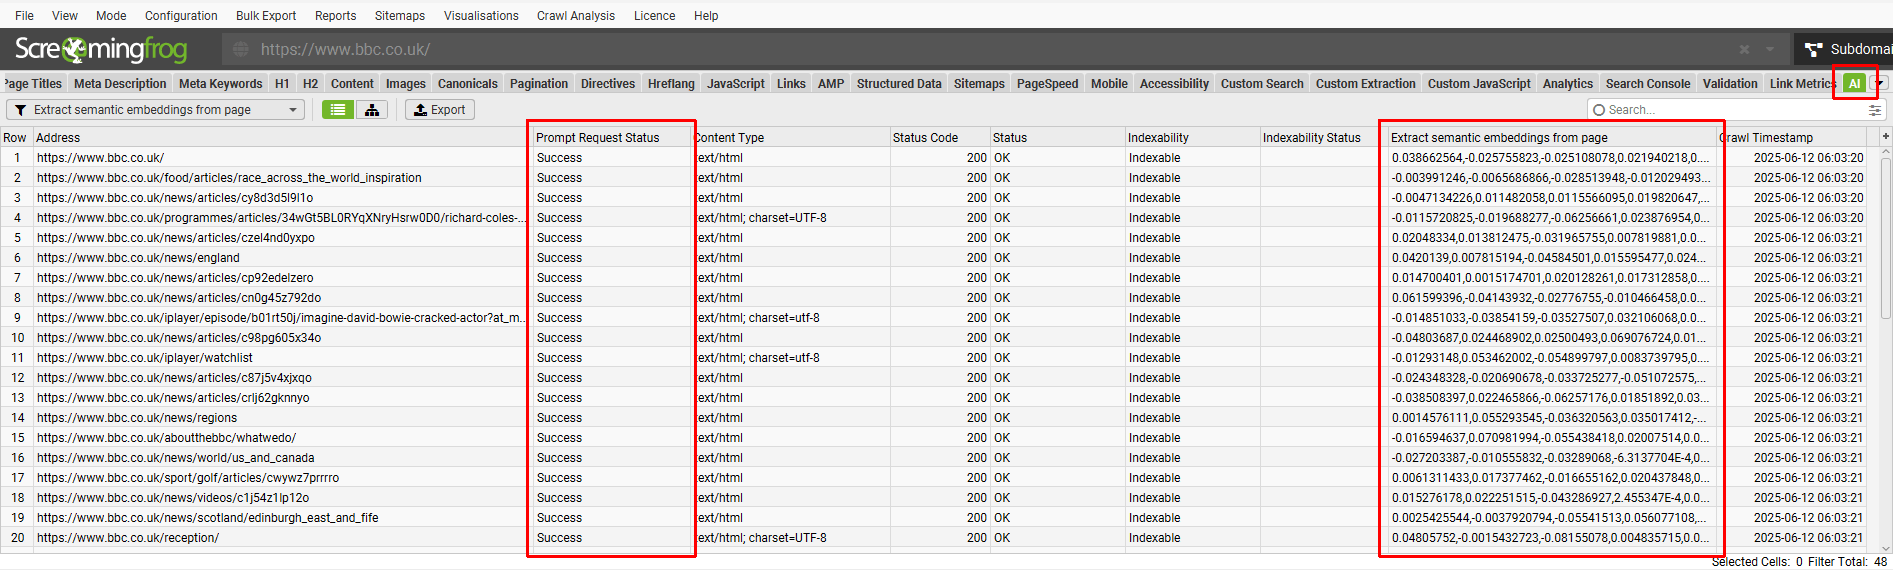Screen dimensions: 1893x570
Task: Click the Screaming Frog logo
Action: (101, 49)
